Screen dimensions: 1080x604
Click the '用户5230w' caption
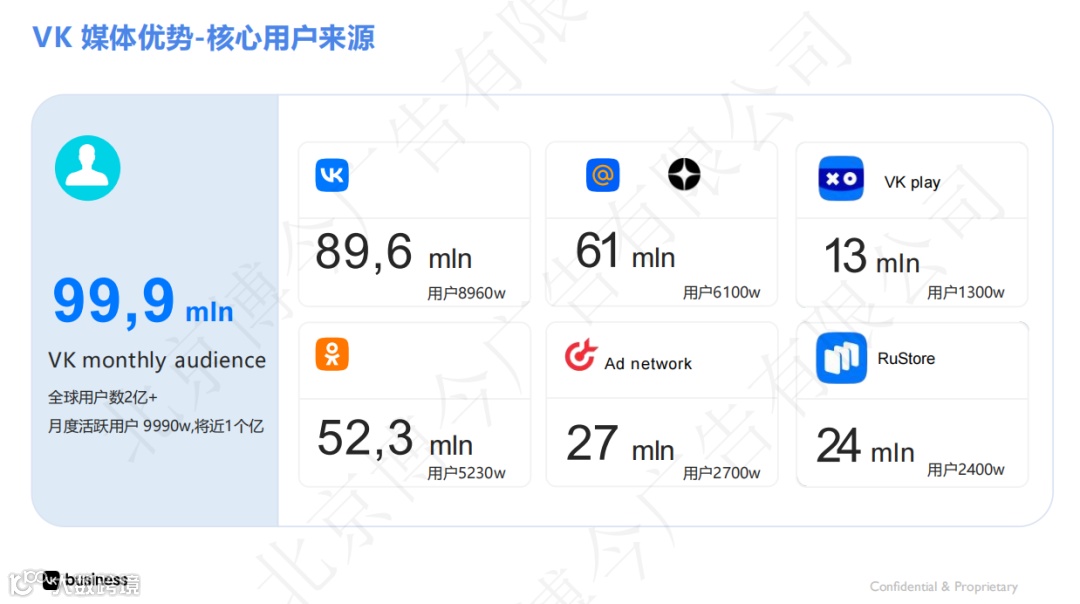point(466,473)
